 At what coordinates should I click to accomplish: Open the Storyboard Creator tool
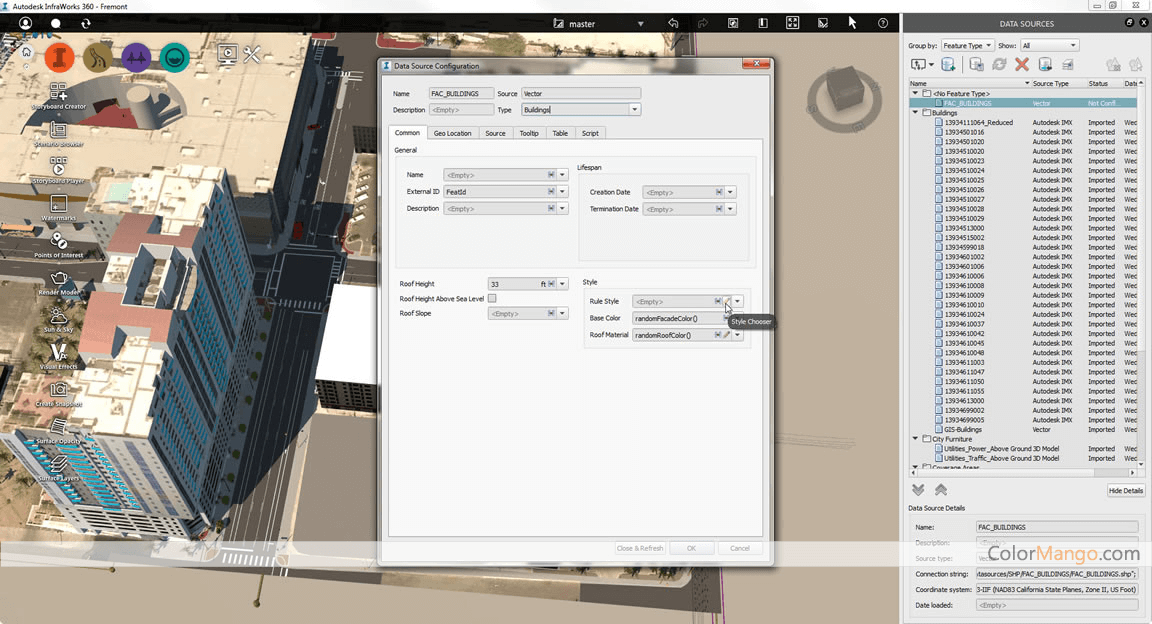click(58, 93)
